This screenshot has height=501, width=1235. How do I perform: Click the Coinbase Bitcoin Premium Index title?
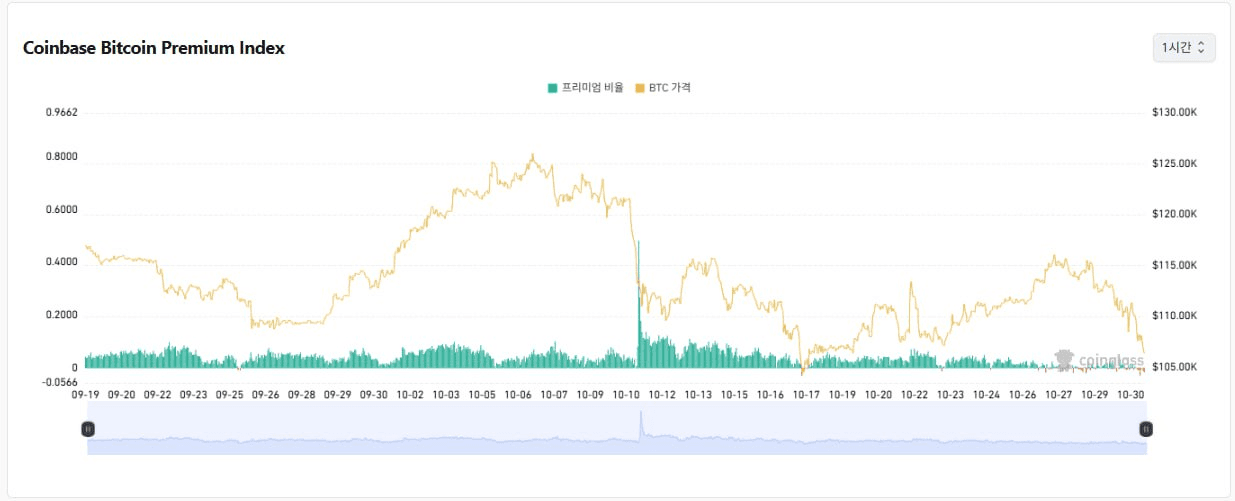click(x=154, y=48)
